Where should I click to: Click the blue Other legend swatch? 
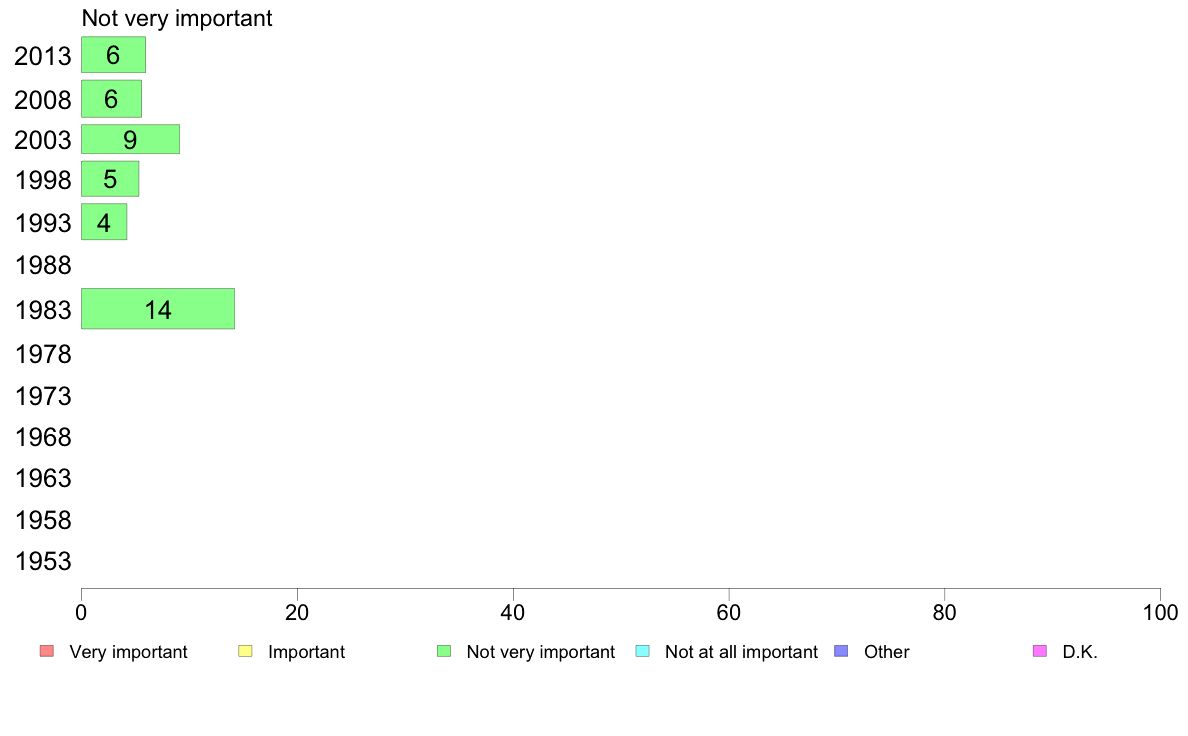coord(841,651)
